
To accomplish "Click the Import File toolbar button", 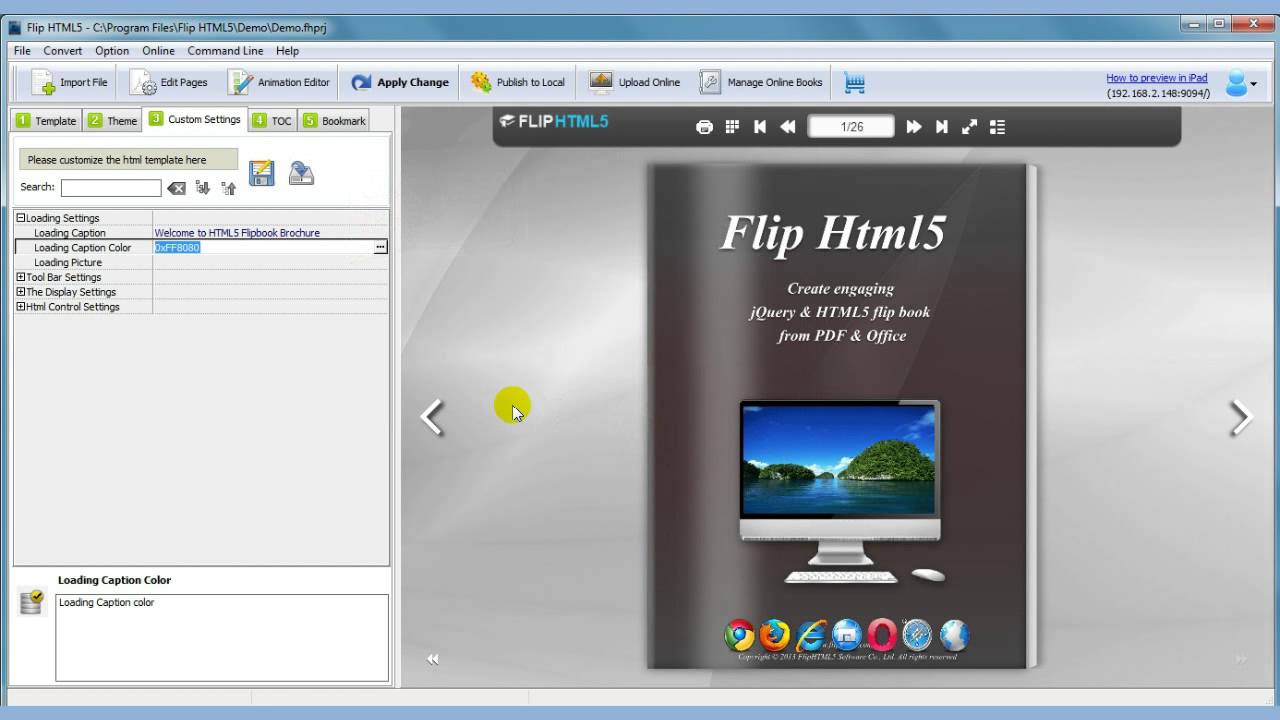I will tap(68, 82).
